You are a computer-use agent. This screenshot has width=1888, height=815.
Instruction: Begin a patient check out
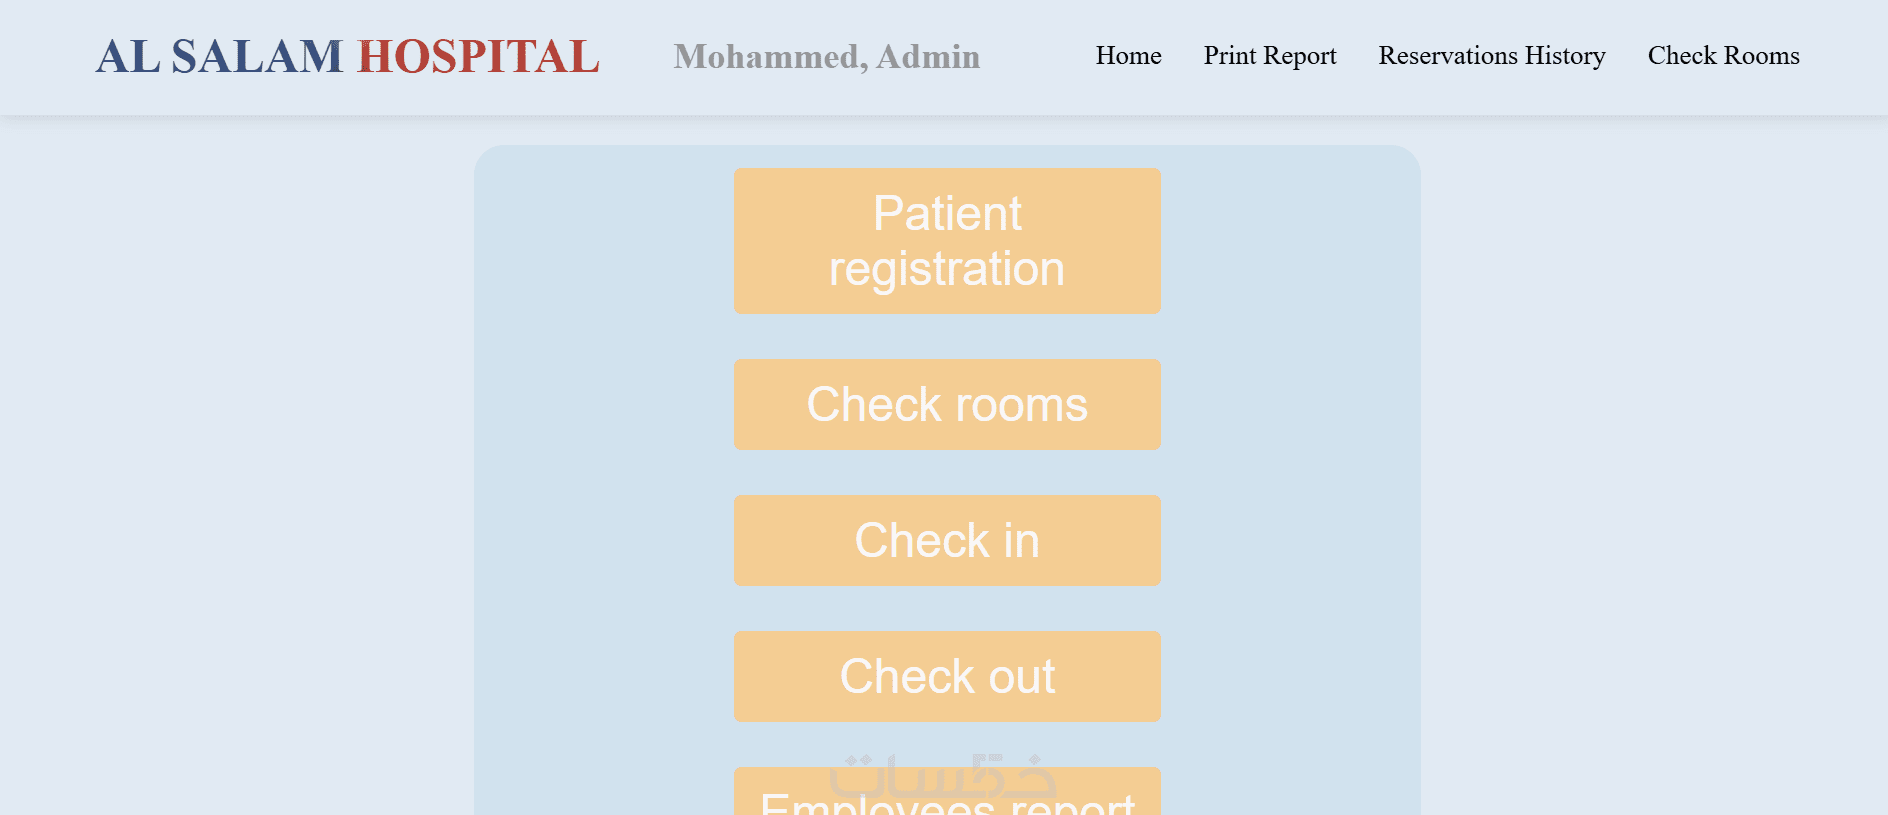click(x=947, y=676)
